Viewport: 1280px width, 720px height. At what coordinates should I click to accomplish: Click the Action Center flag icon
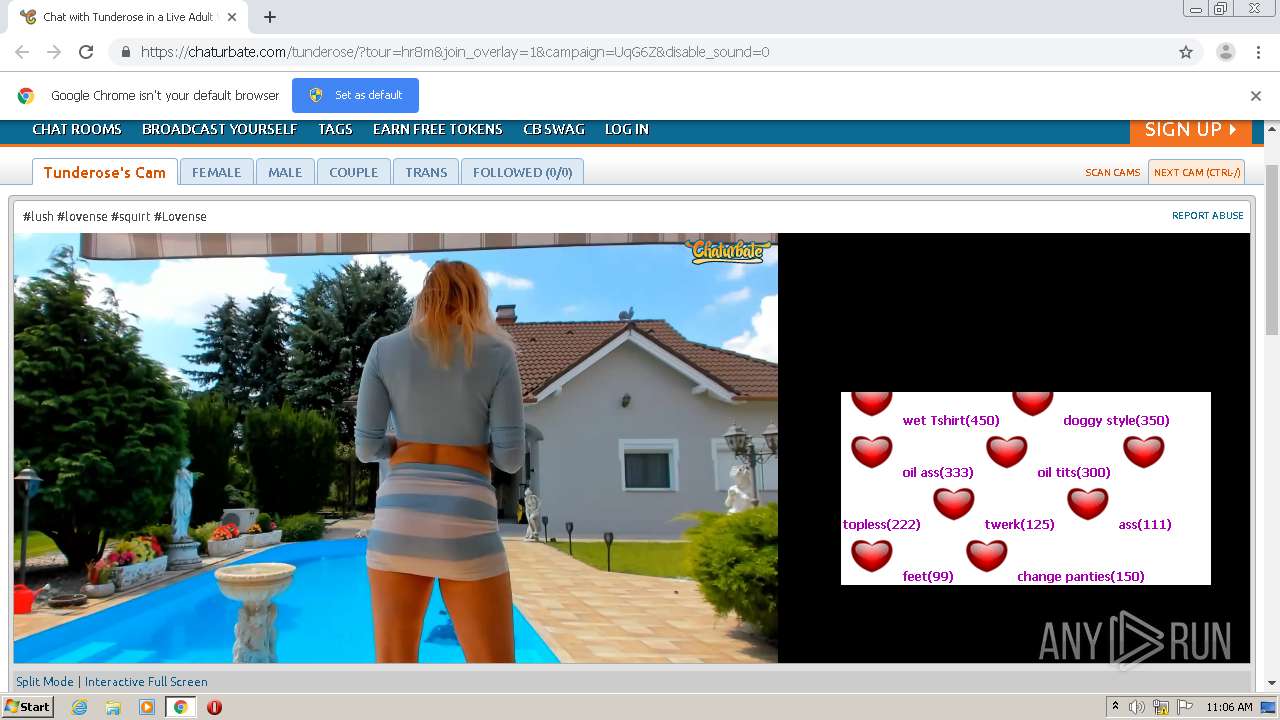point(1185,707)
